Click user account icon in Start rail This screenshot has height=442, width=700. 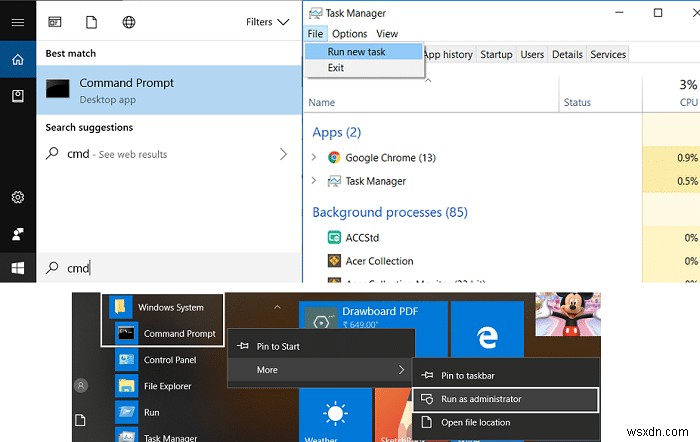coord(81,385)
